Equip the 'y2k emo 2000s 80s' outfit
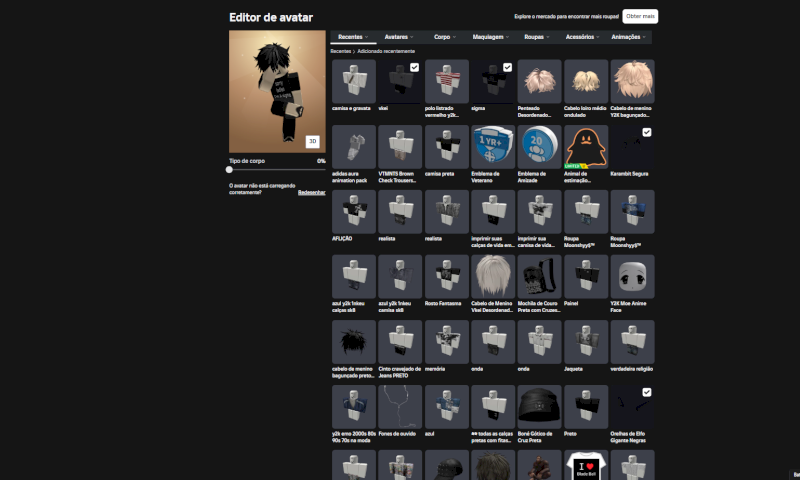Screen dimensions: 800x480 [x=354, y=407]
